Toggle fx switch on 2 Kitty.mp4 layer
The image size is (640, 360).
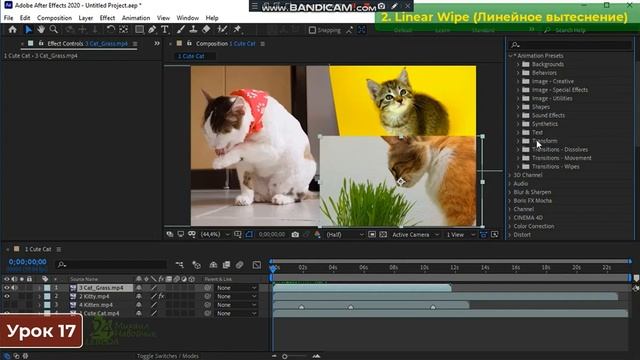coord(161,296)
